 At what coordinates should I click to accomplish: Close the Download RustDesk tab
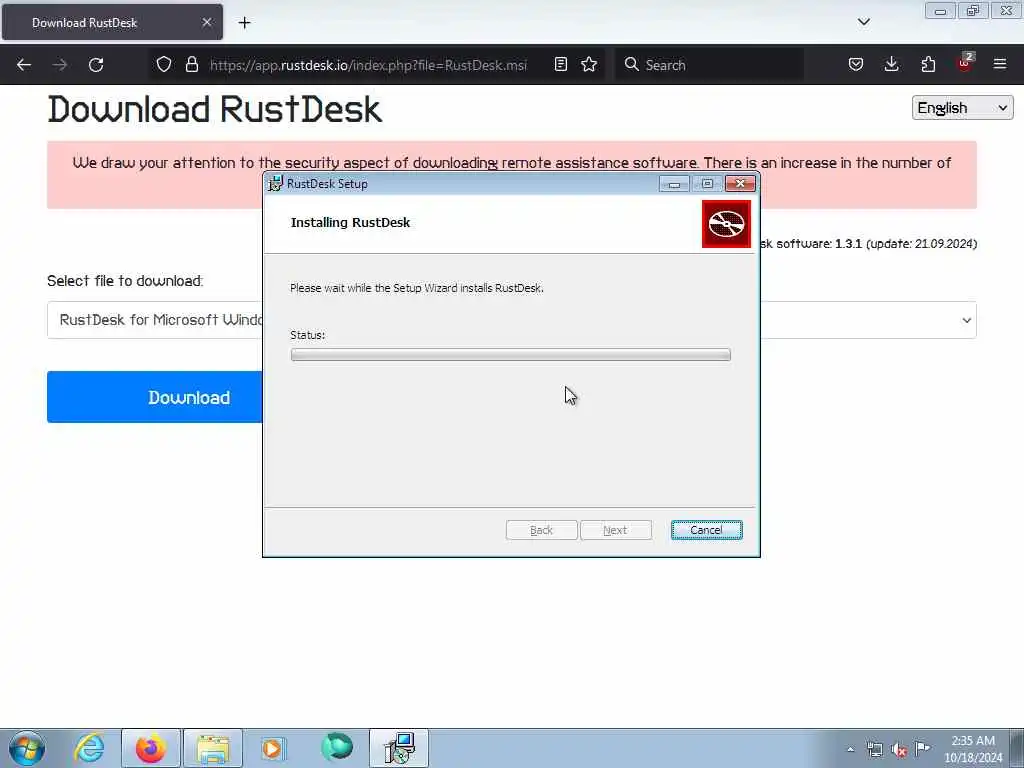pyautogui.click(x=206, y=22)
